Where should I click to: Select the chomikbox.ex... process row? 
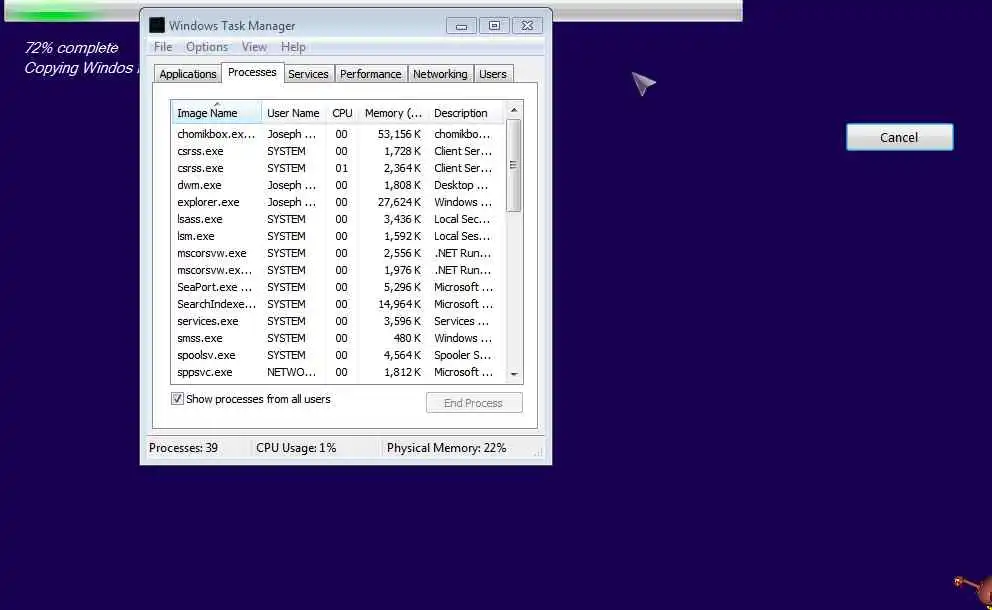(x=338, y=134)
